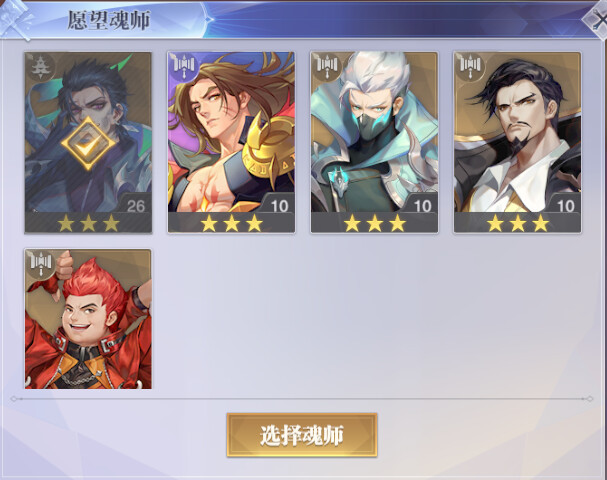Click the 选择魂师 confirm button

tap(302, 435)
